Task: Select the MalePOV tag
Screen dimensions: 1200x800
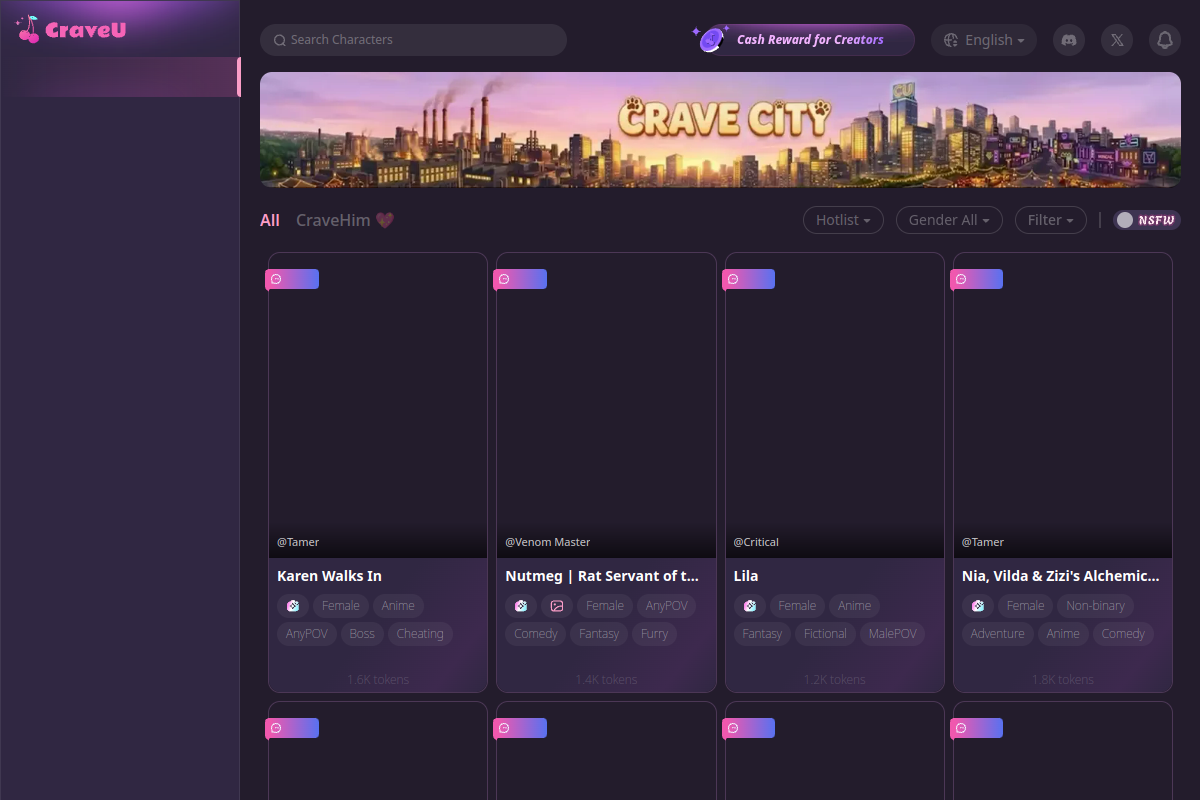Action: click(892, 634)
